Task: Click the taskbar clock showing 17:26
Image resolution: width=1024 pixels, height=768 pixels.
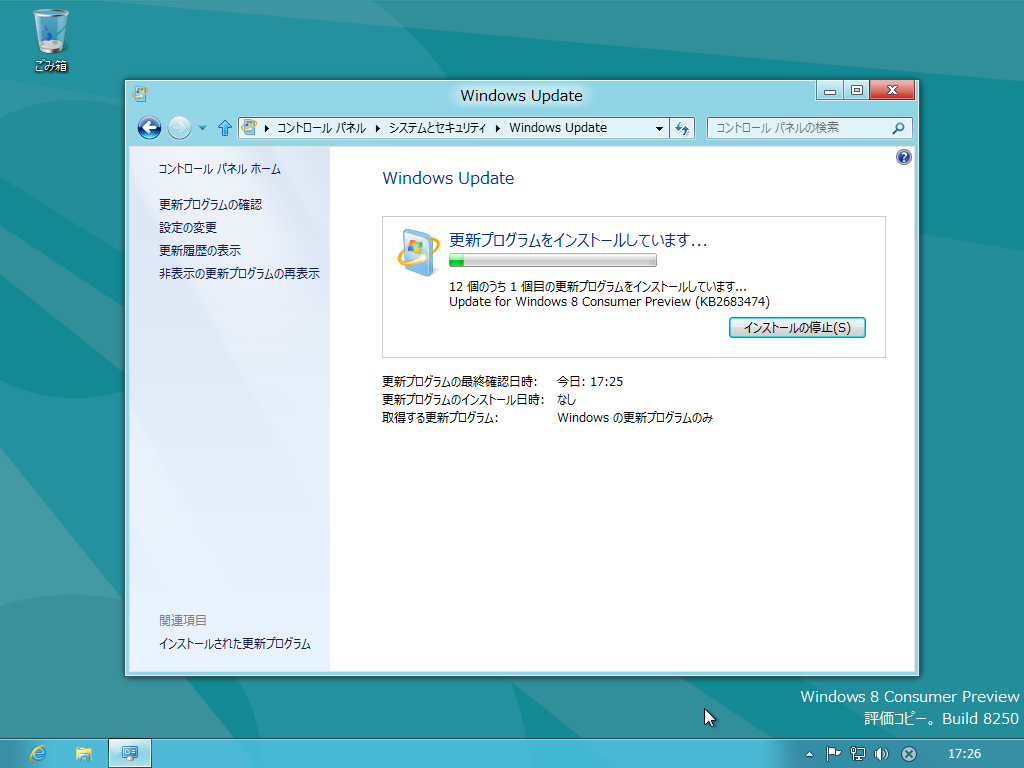Action: tap(965, 754)
